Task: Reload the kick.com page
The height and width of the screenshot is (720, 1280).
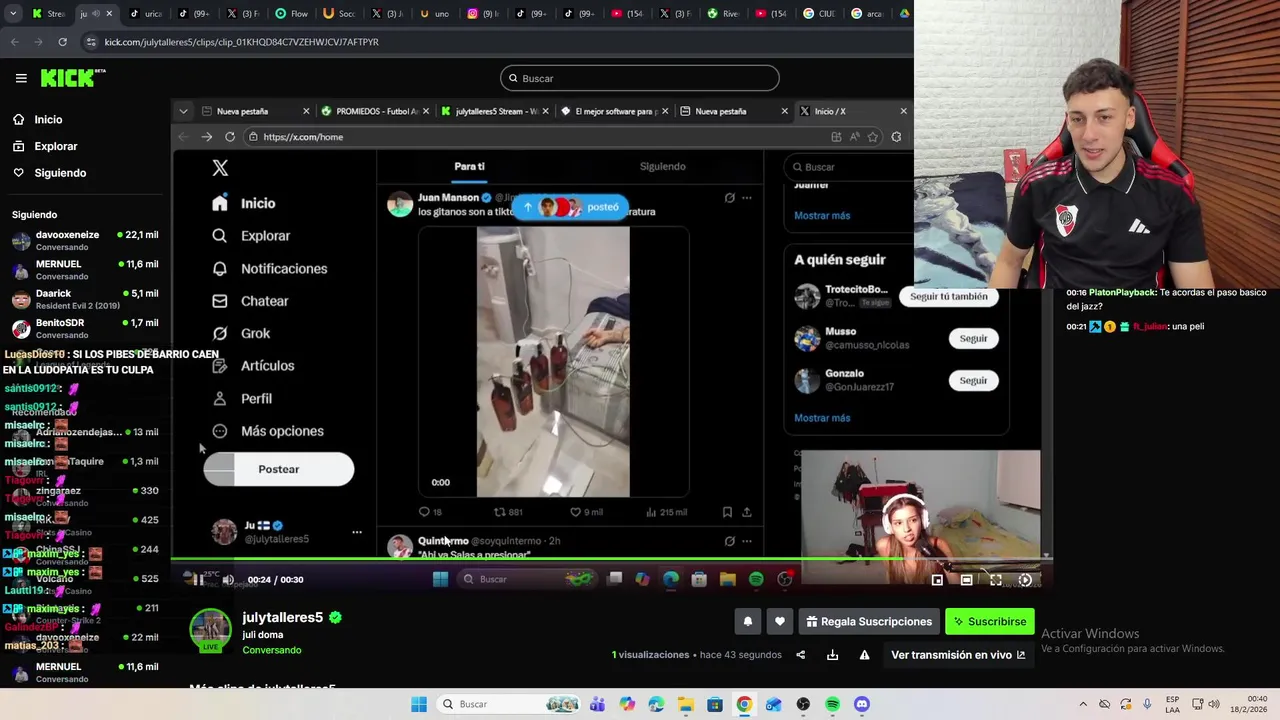Action: pos(62,42)
